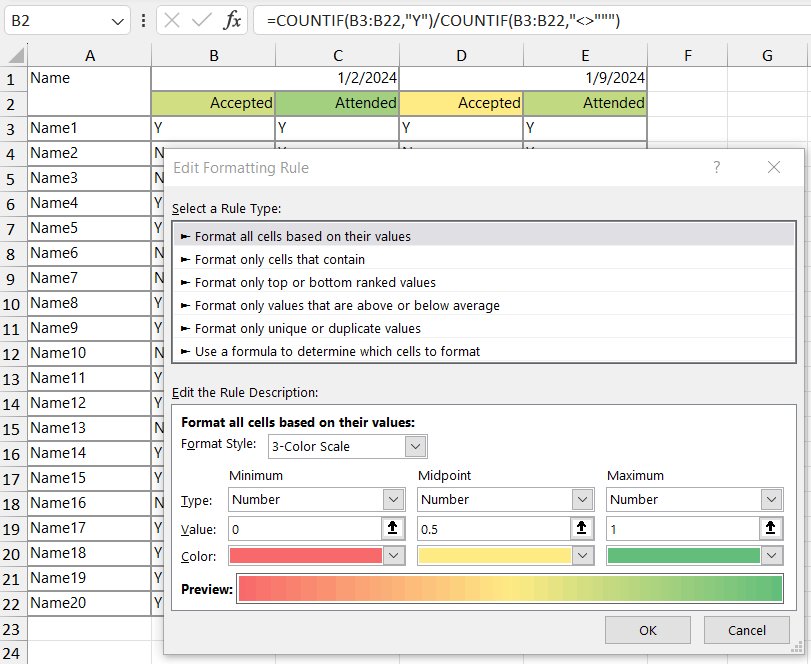Click cell 'Name1'
The image size is (811, 664).
89,128
